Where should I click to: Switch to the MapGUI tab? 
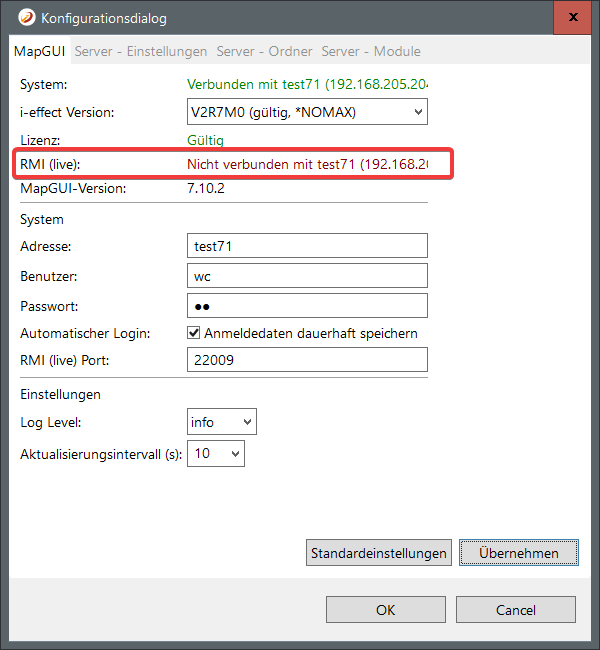39,51
